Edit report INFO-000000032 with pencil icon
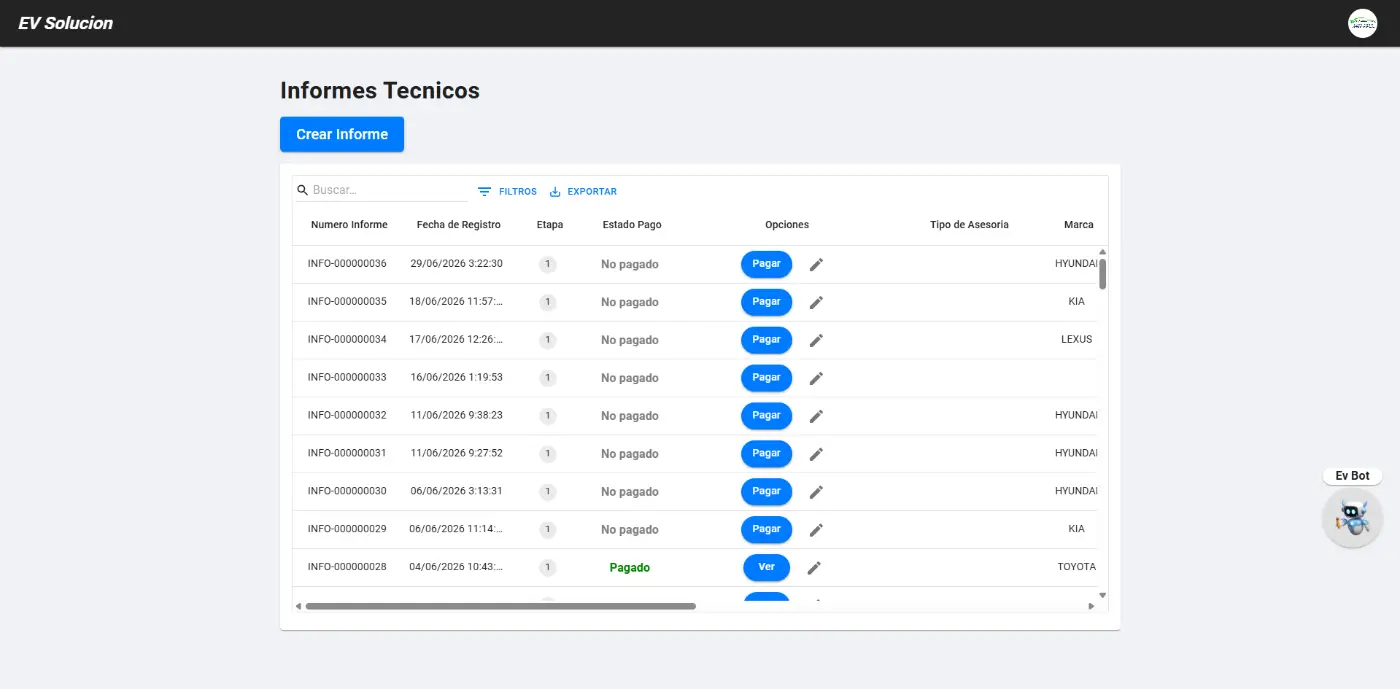The image size is (1400, 689). (816, 416)
